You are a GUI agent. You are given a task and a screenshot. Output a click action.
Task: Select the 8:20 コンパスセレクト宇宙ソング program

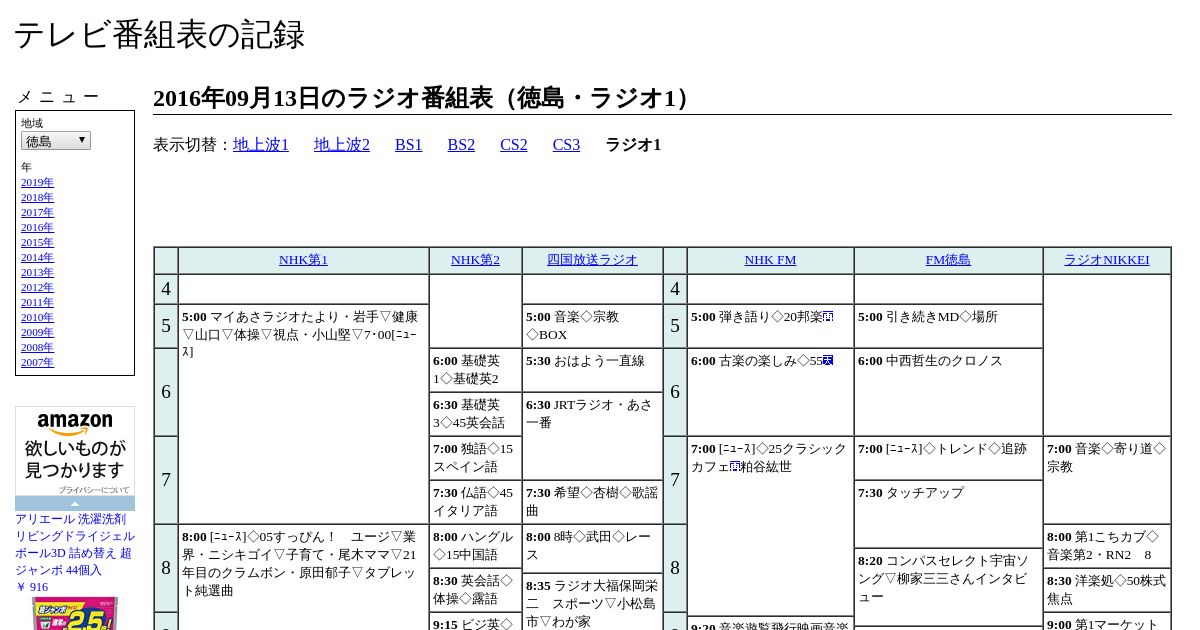click(x=948, y=587)
